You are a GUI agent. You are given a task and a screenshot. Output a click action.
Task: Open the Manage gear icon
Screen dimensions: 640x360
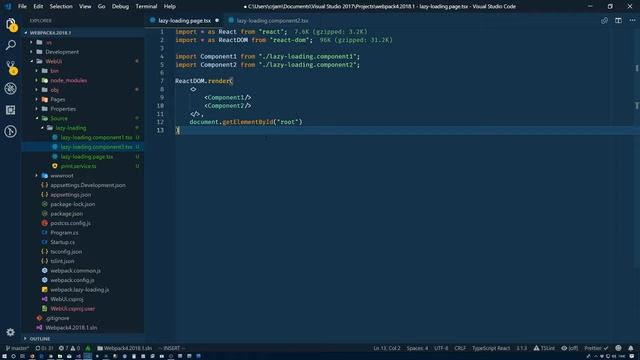pos(11,332)
